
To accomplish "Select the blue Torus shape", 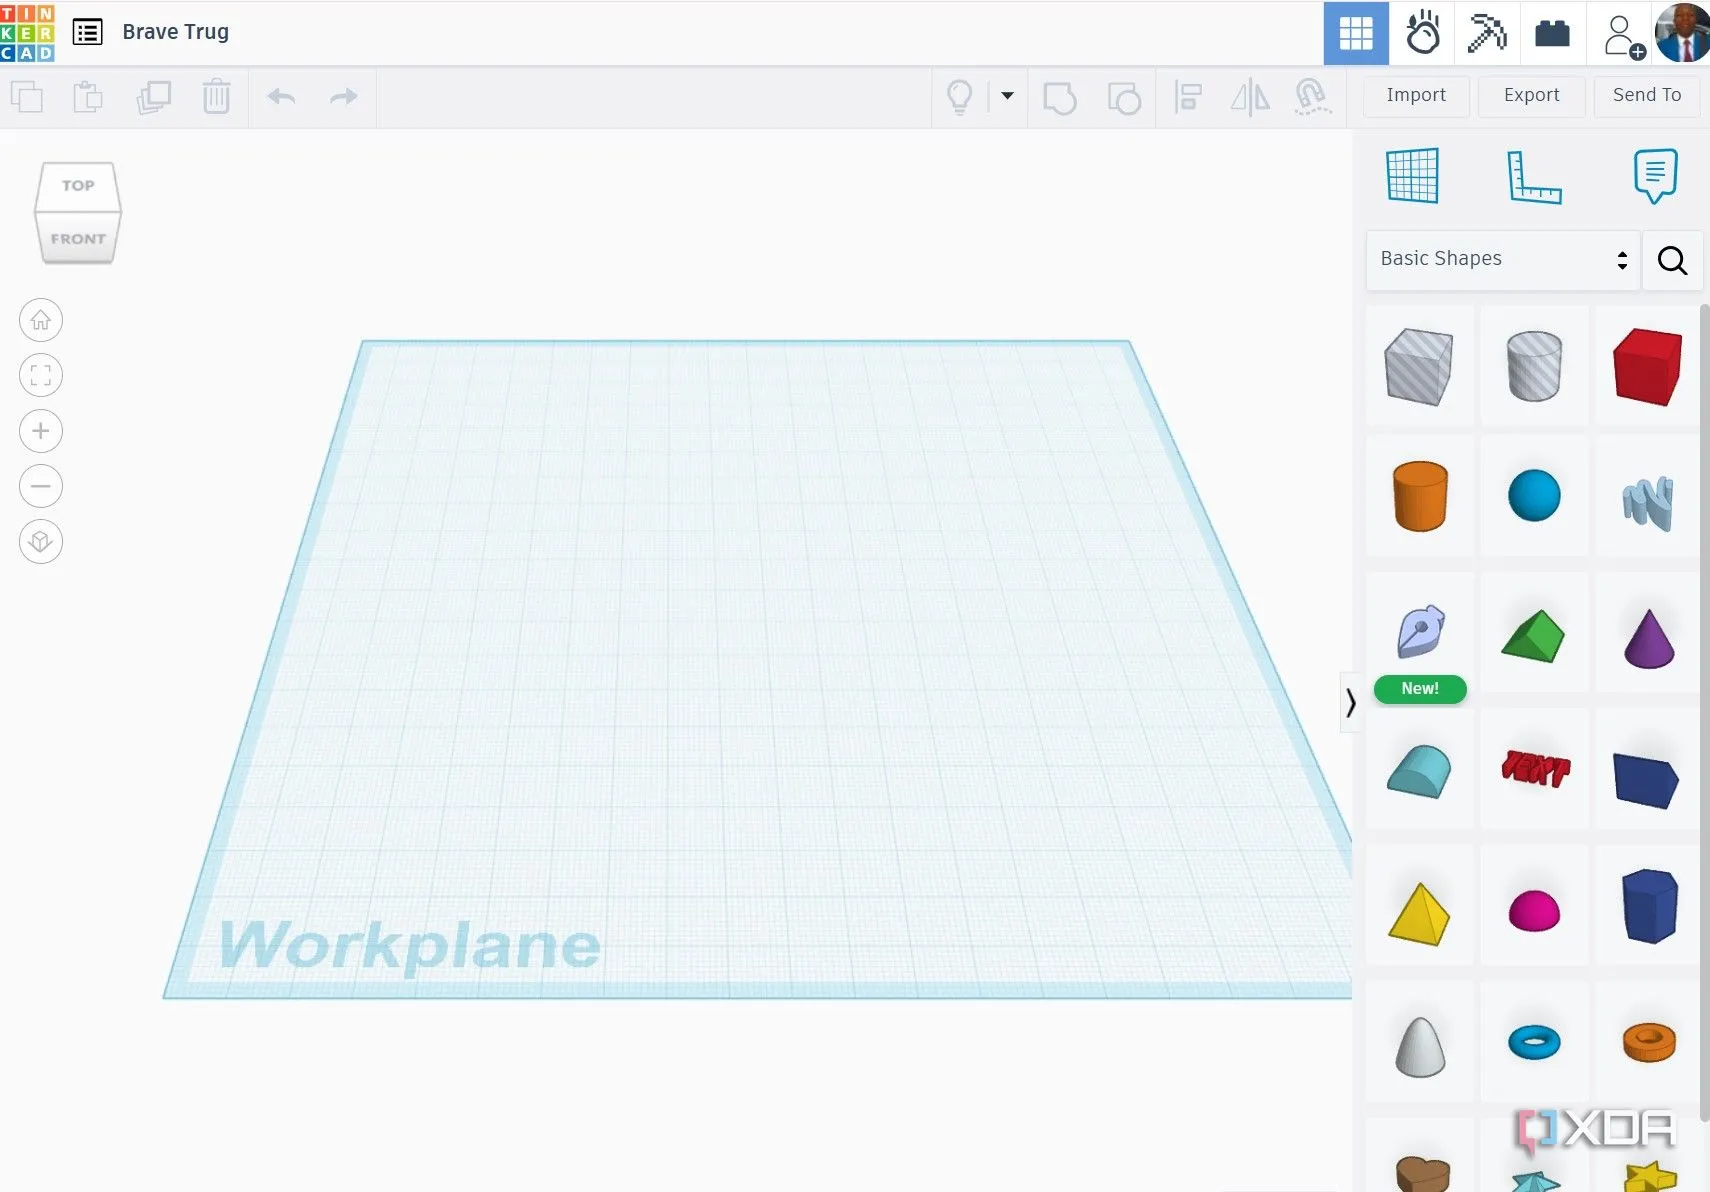I will (1534, 1042).
